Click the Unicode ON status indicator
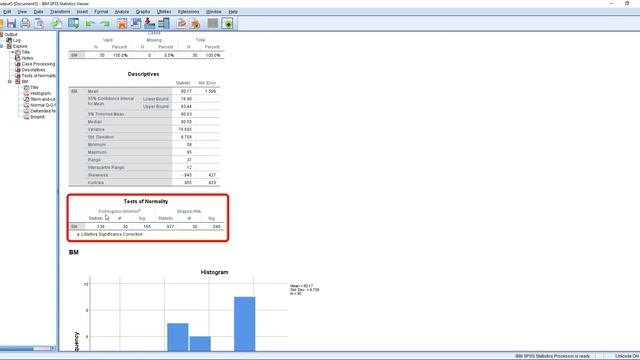The height and width of the screenshot is (360, 640). click(x=627, y=356)
